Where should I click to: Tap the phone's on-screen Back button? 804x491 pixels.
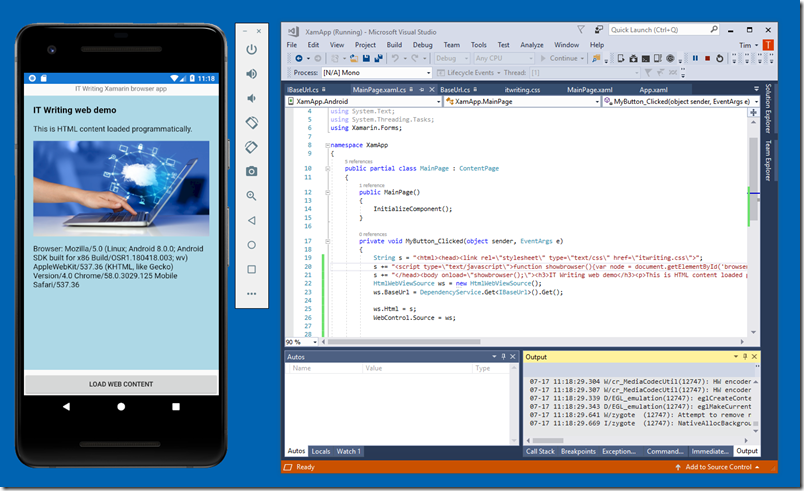[x=66, y=406]
